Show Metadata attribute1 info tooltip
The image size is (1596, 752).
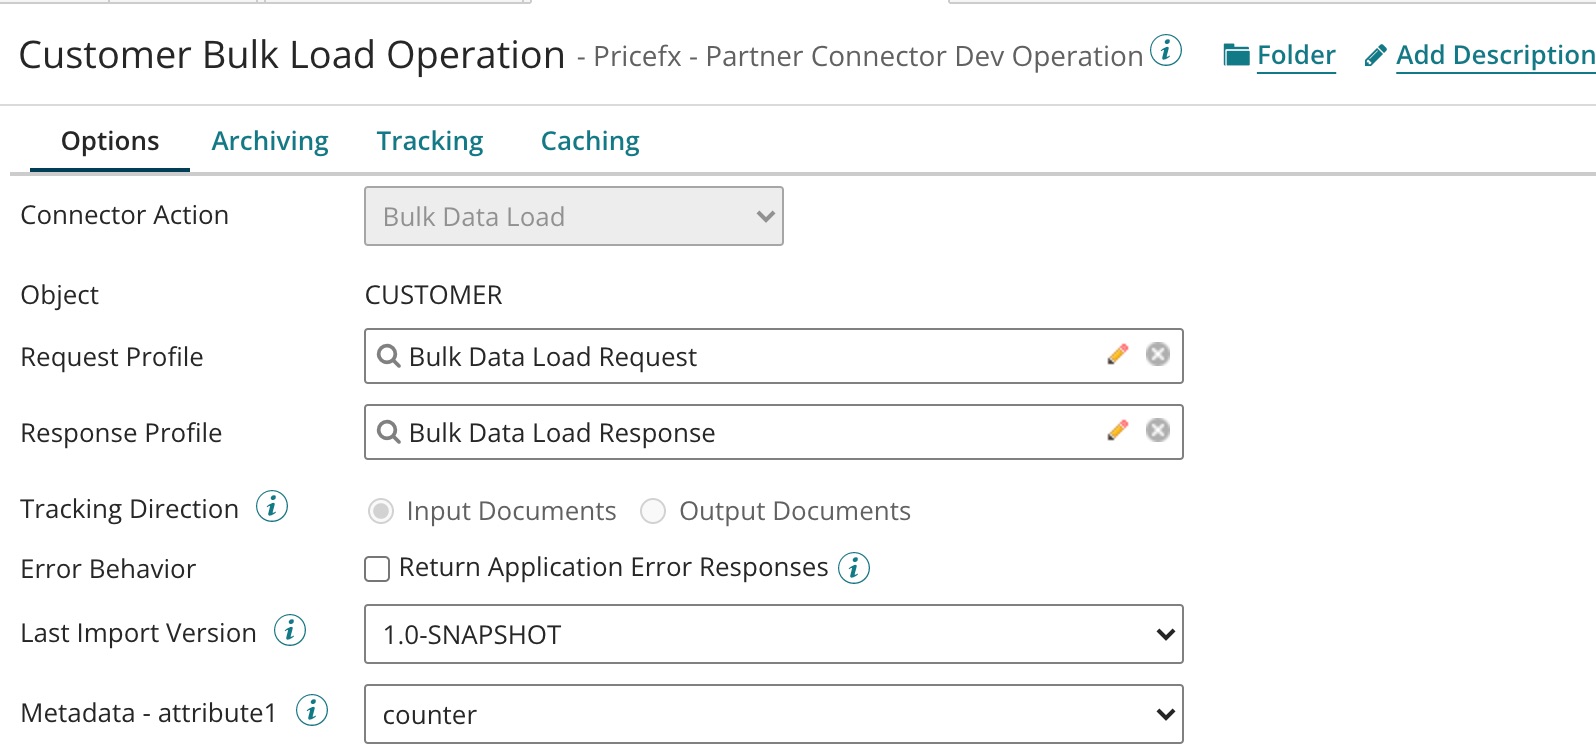click(312, 711)
